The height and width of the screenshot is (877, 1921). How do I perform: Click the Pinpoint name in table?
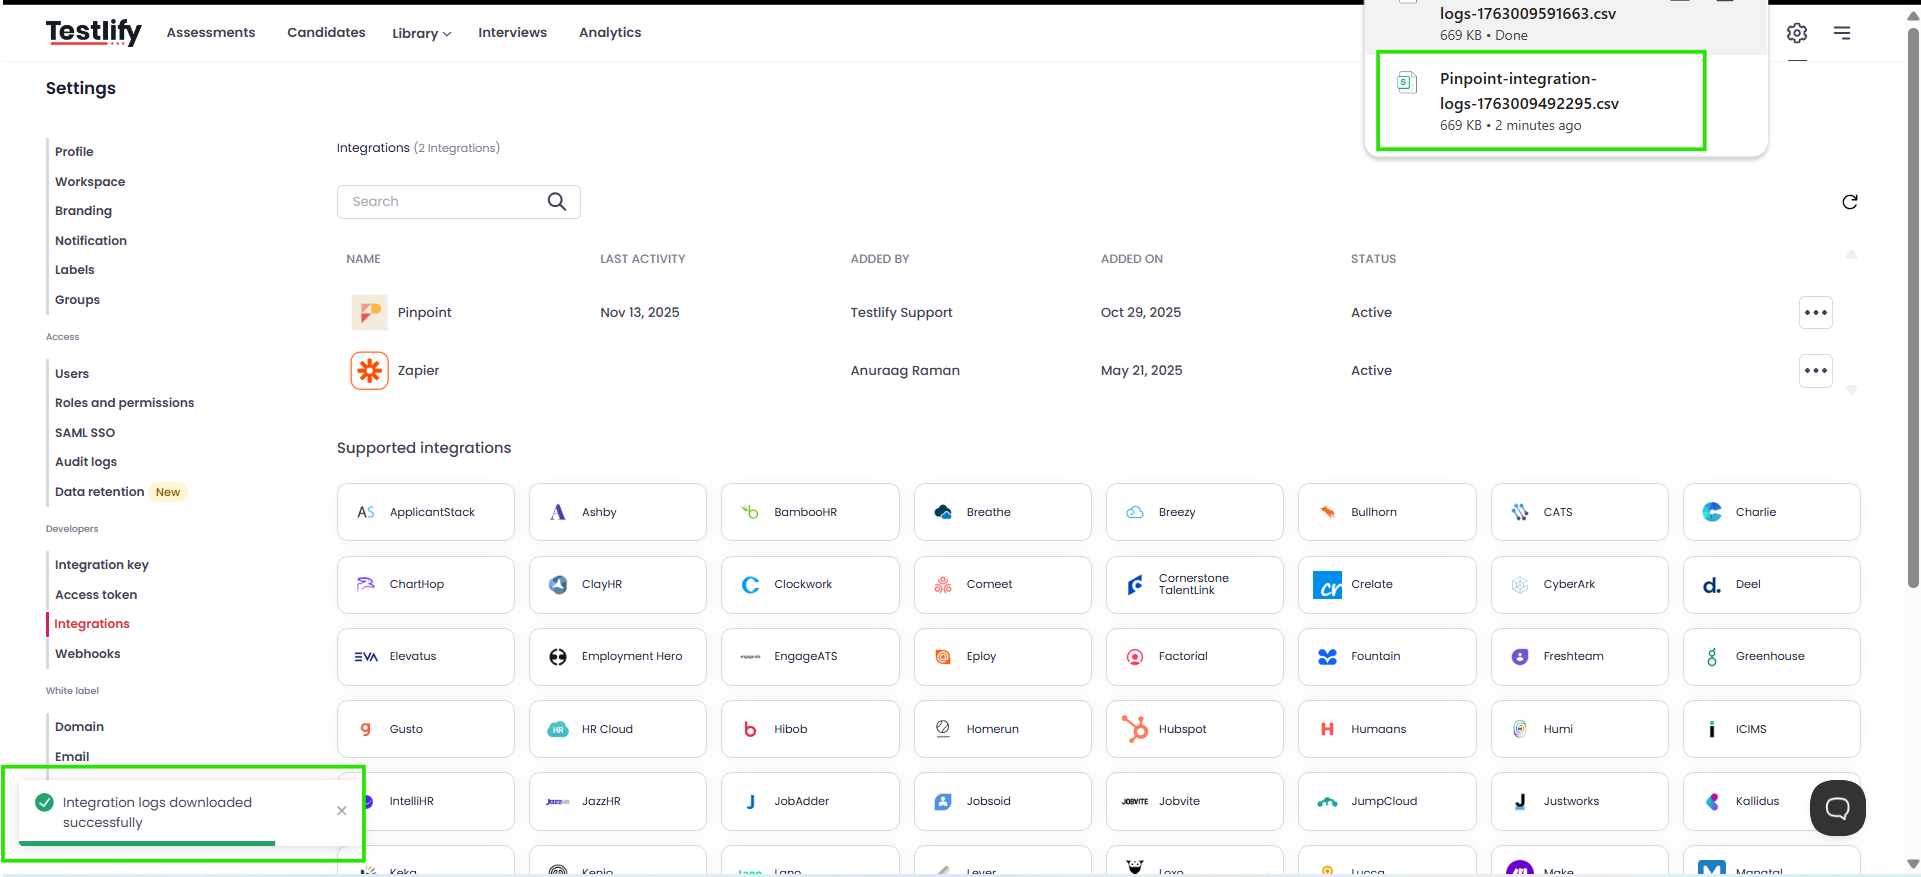point(425,313)
